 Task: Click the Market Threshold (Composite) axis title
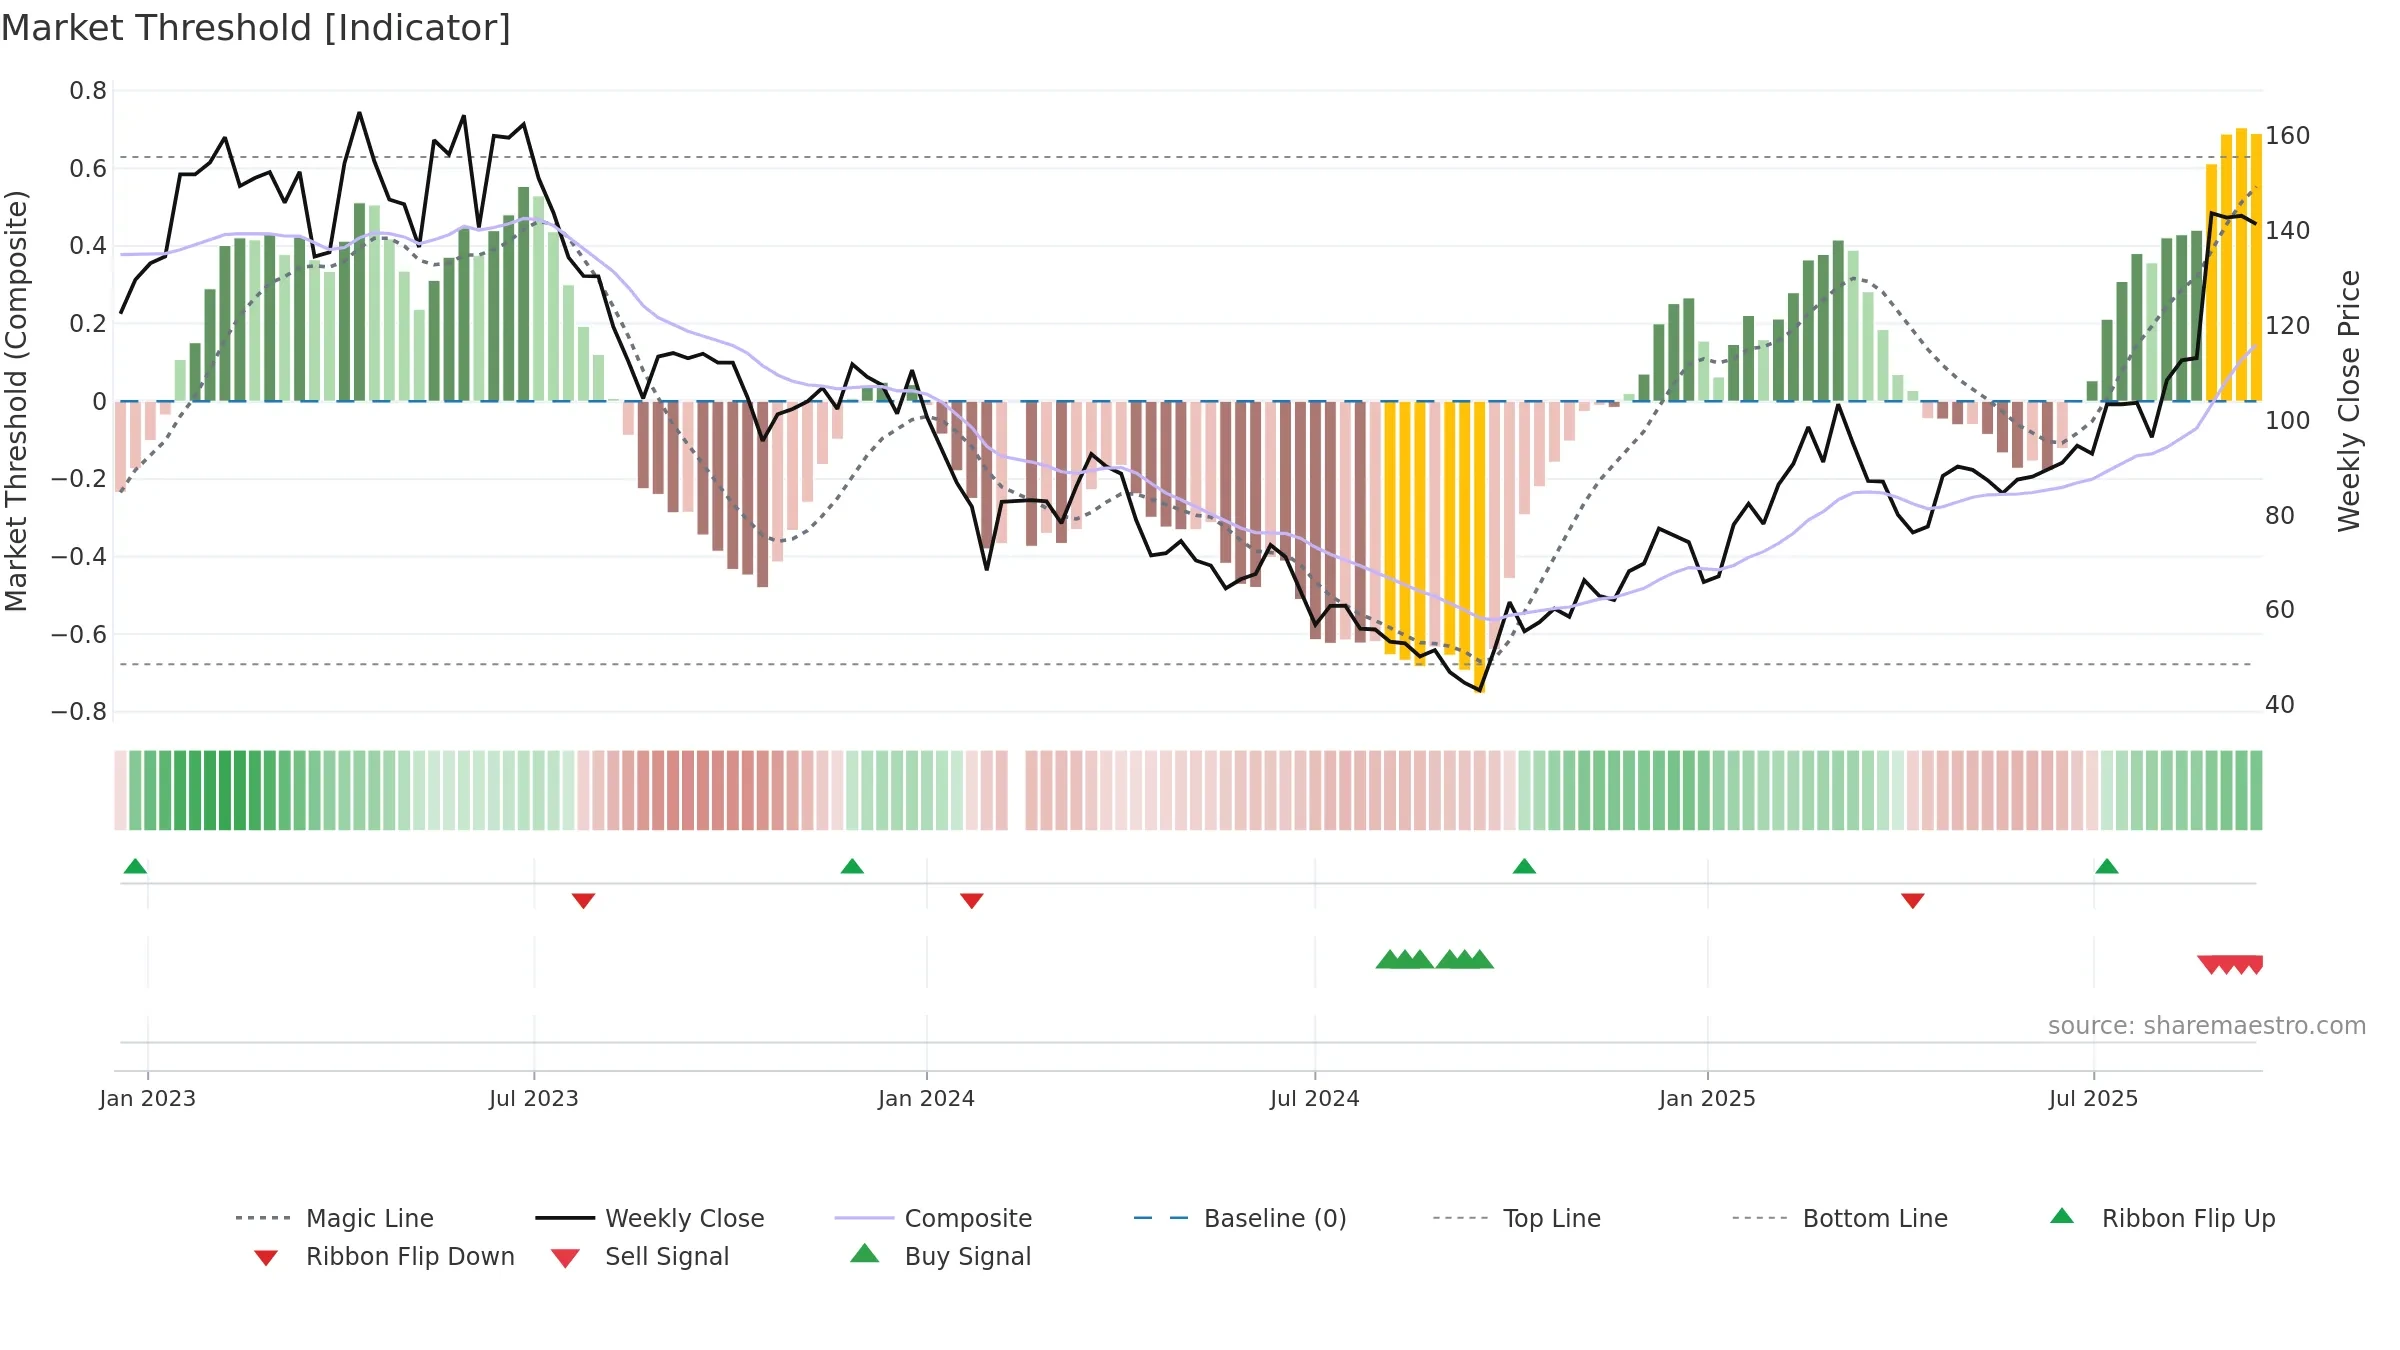[x=16, y=401]
